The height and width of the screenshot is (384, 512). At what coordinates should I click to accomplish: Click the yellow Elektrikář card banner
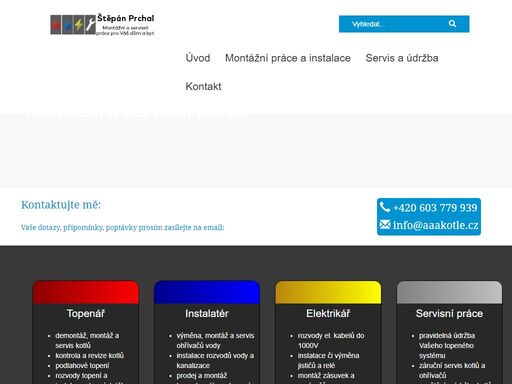pos(328,292)
